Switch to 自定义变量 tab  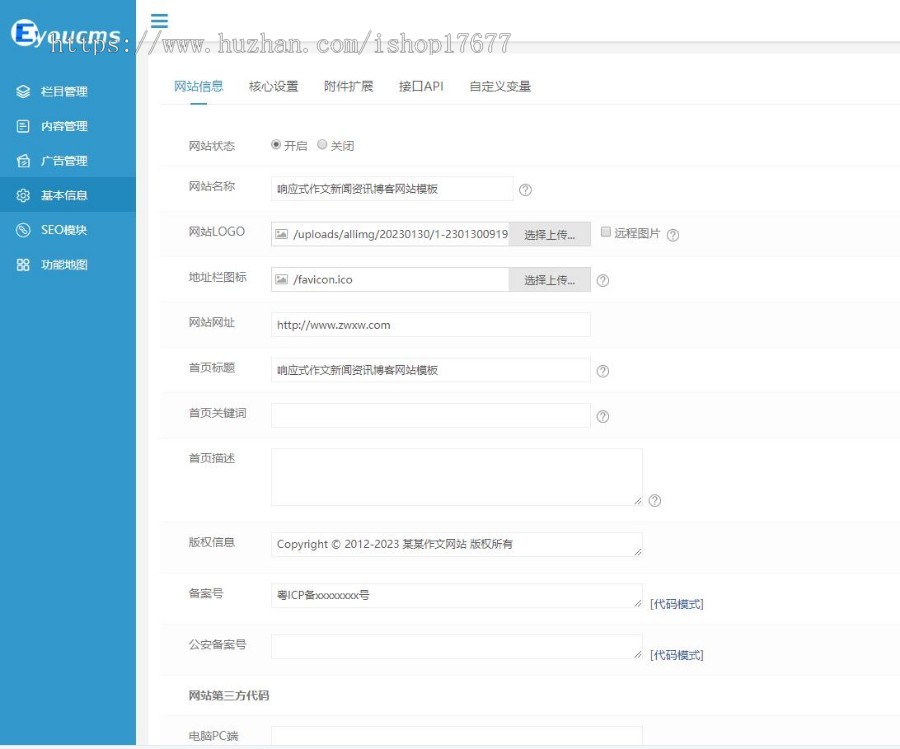click(x=500, y=87)
